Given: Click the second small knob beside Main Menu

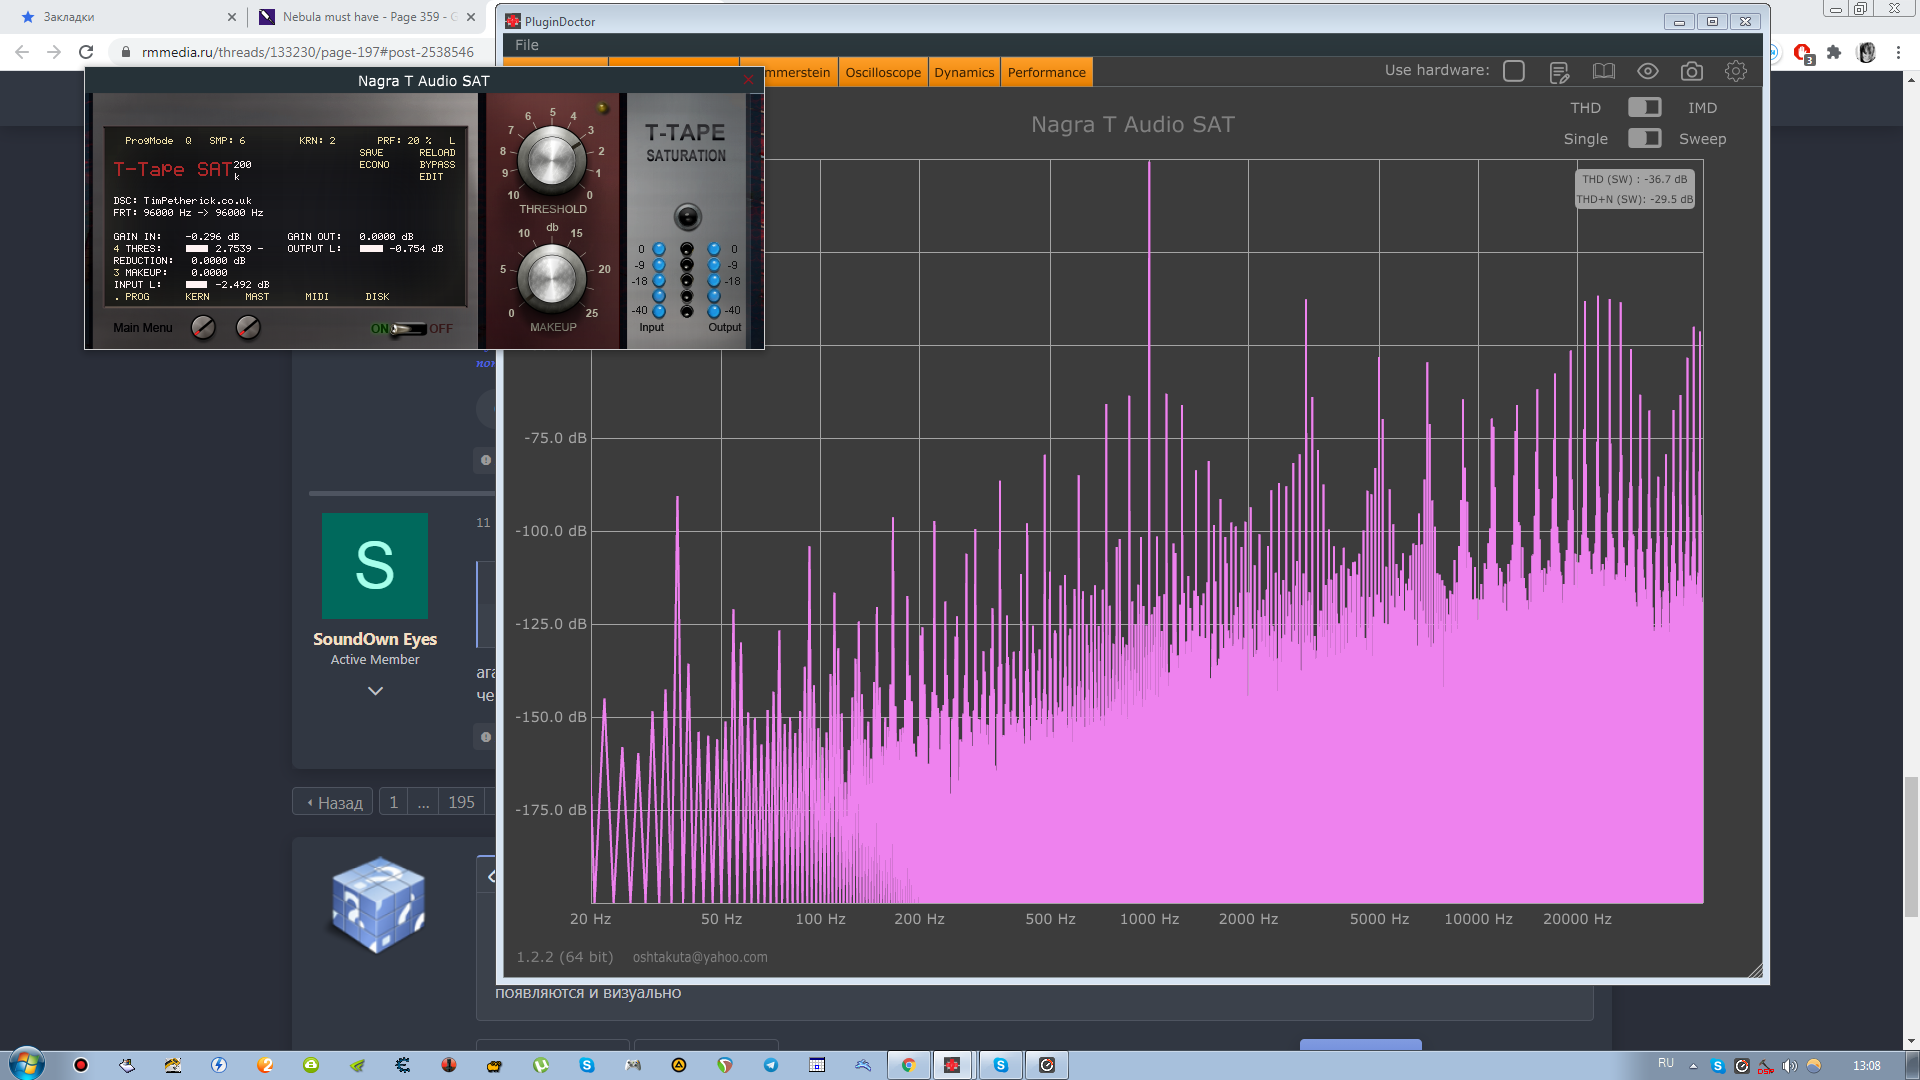Looking at the screenshot, I should (248, 327).
